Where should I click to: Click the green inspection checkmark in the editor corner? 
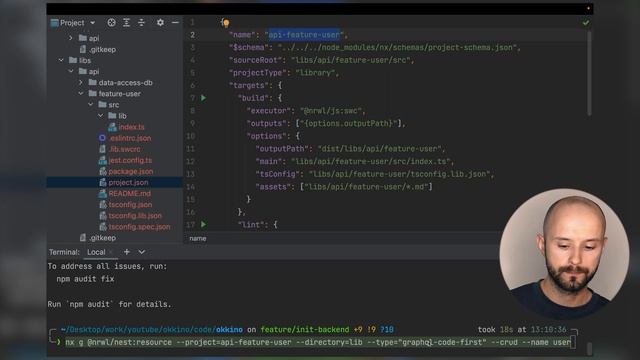pos(586,23)
